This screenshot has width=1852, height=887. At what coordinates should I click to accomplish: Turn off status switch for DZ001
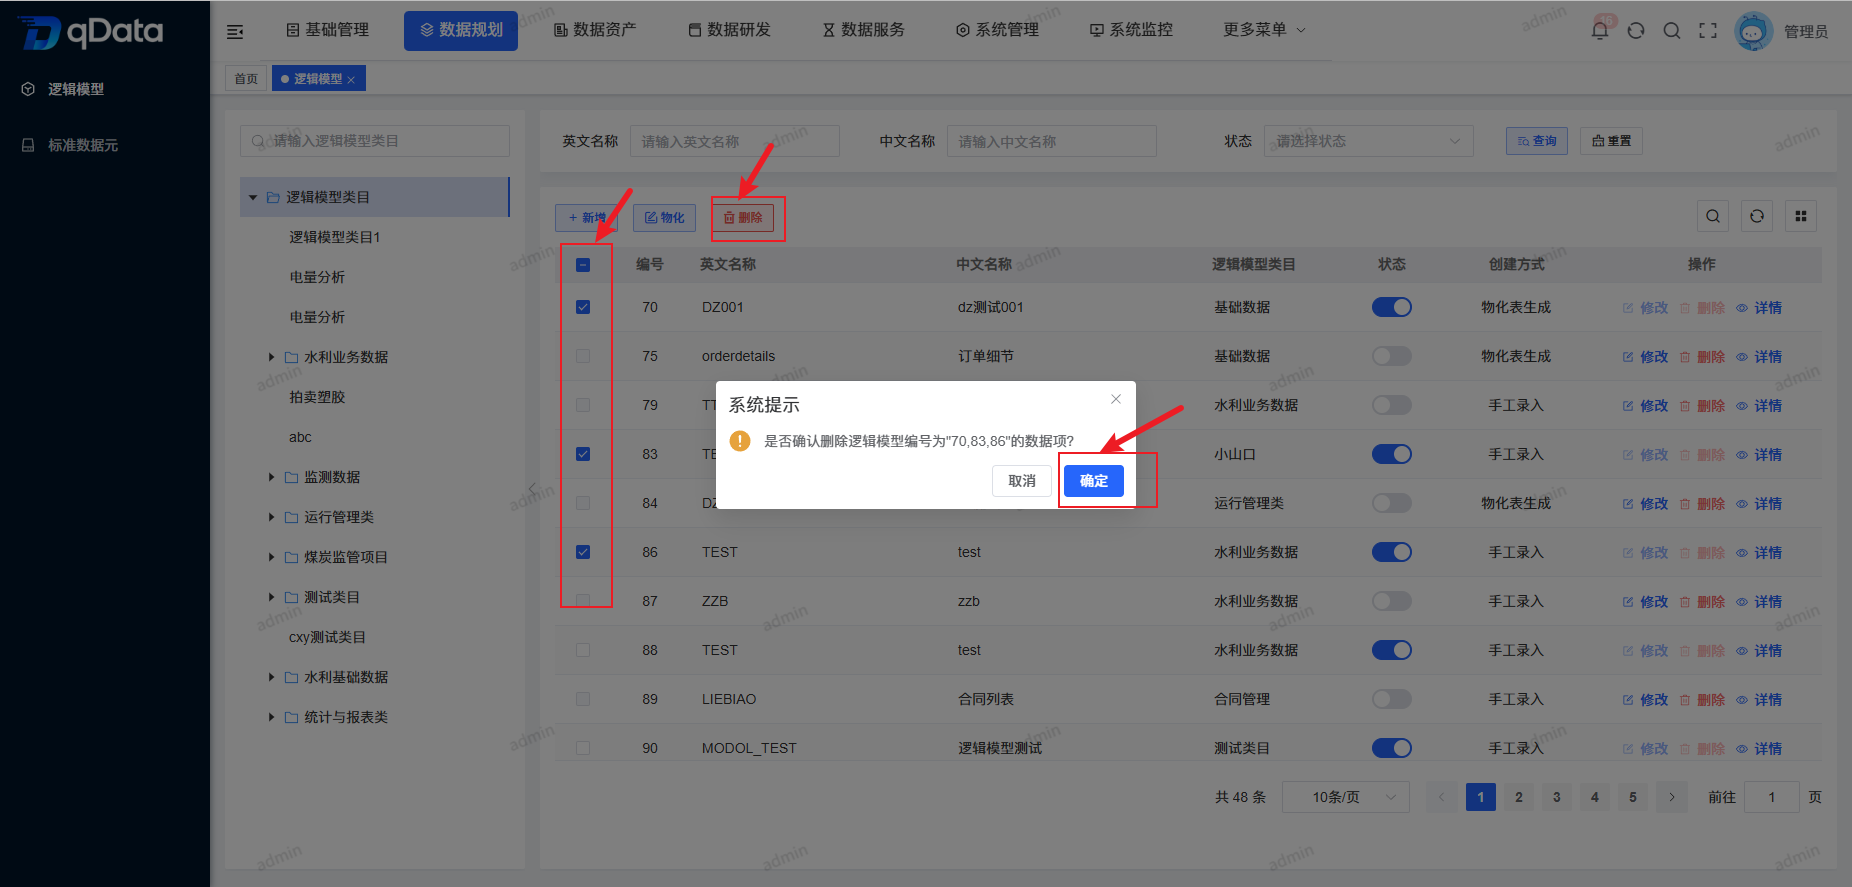pyautogui.click(x=1391, y=307)
